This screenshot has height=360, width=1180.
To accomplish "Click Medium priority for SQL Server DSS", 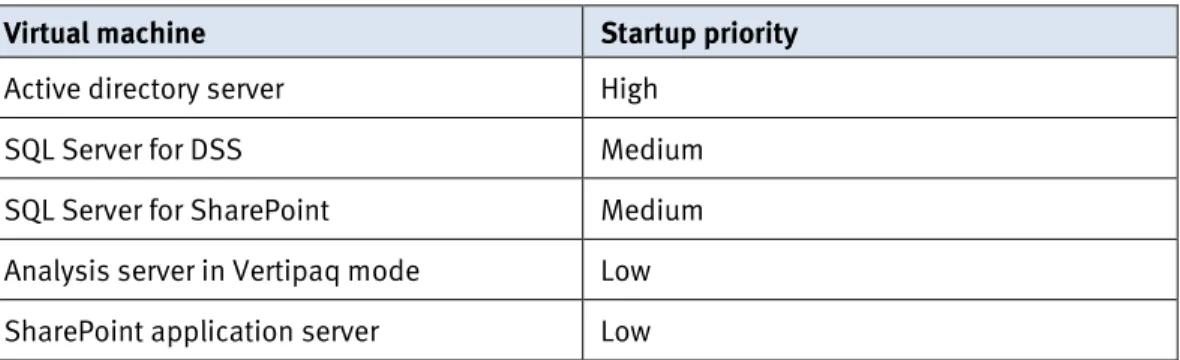I will [652, 150].
